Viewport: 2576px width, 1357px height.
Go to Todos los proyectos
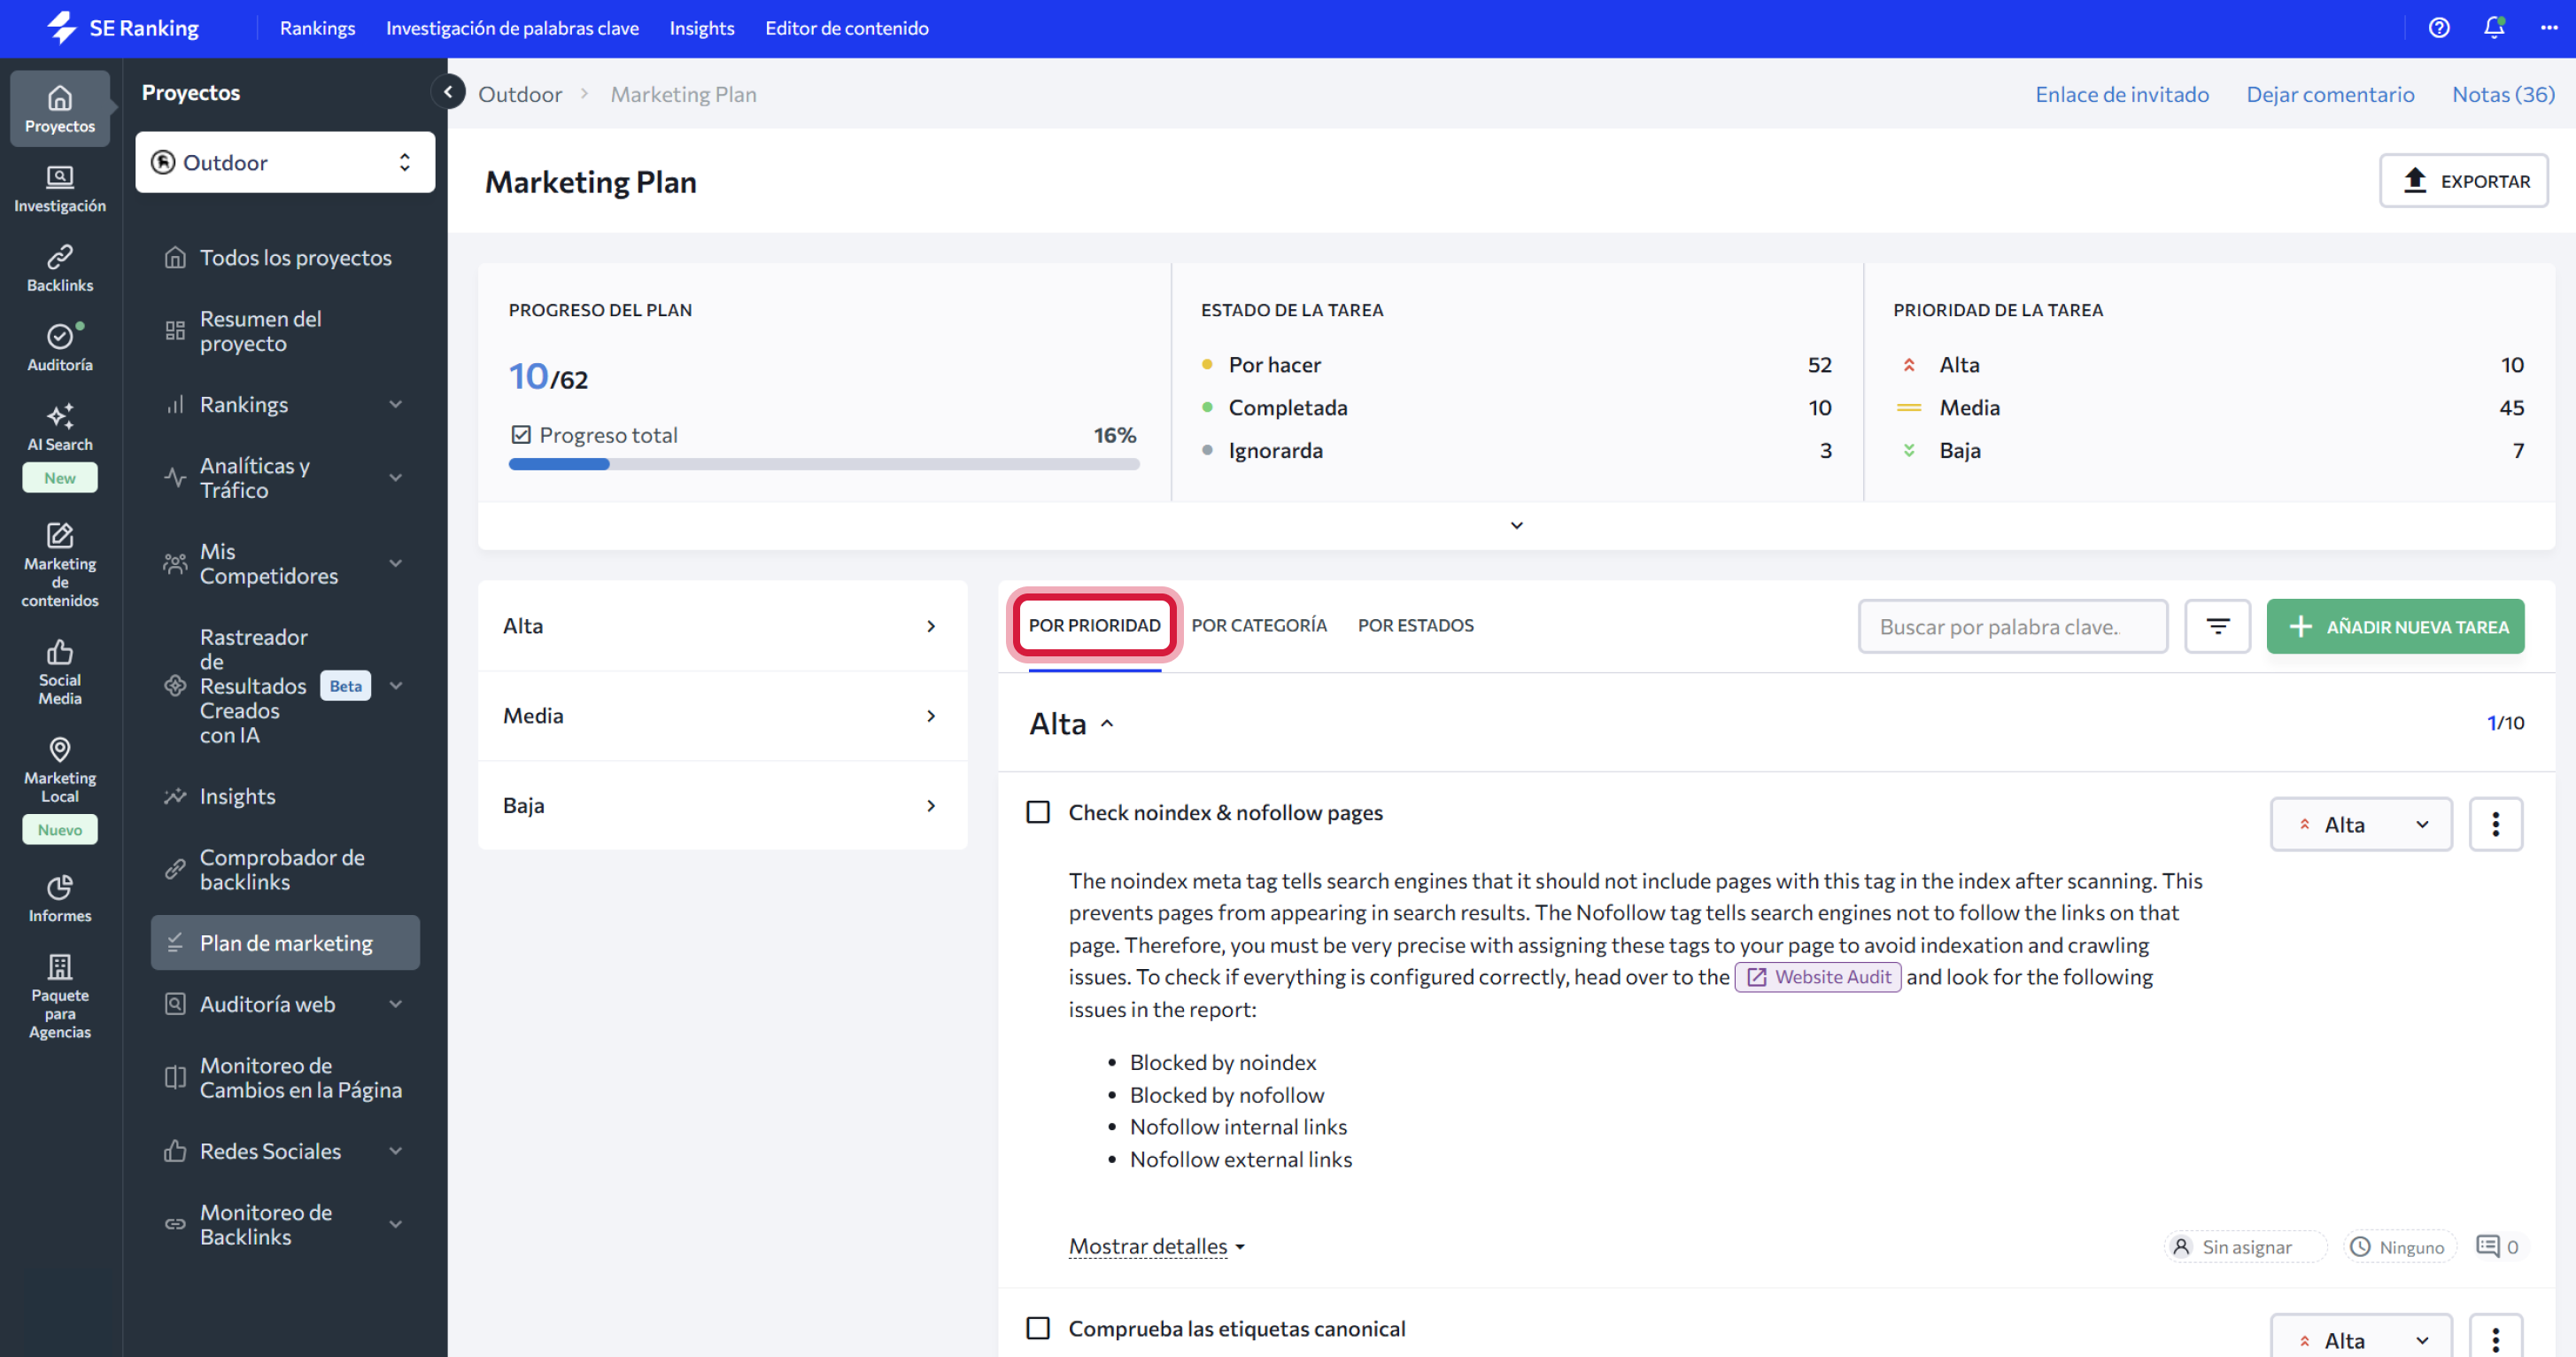pos(285,257)
